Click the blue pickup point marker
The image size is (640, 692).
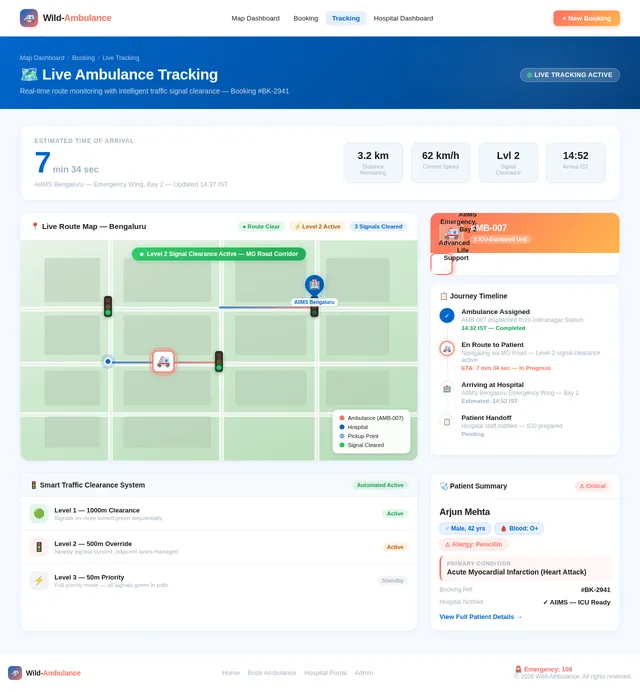[x=108, y=362]
